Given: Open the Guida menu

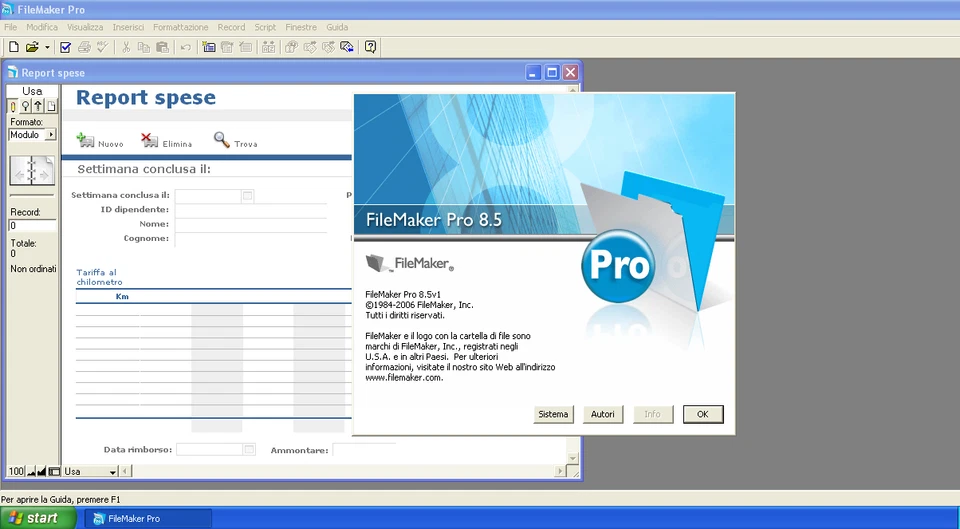Looking at the screenshot, I should [337, 27].
